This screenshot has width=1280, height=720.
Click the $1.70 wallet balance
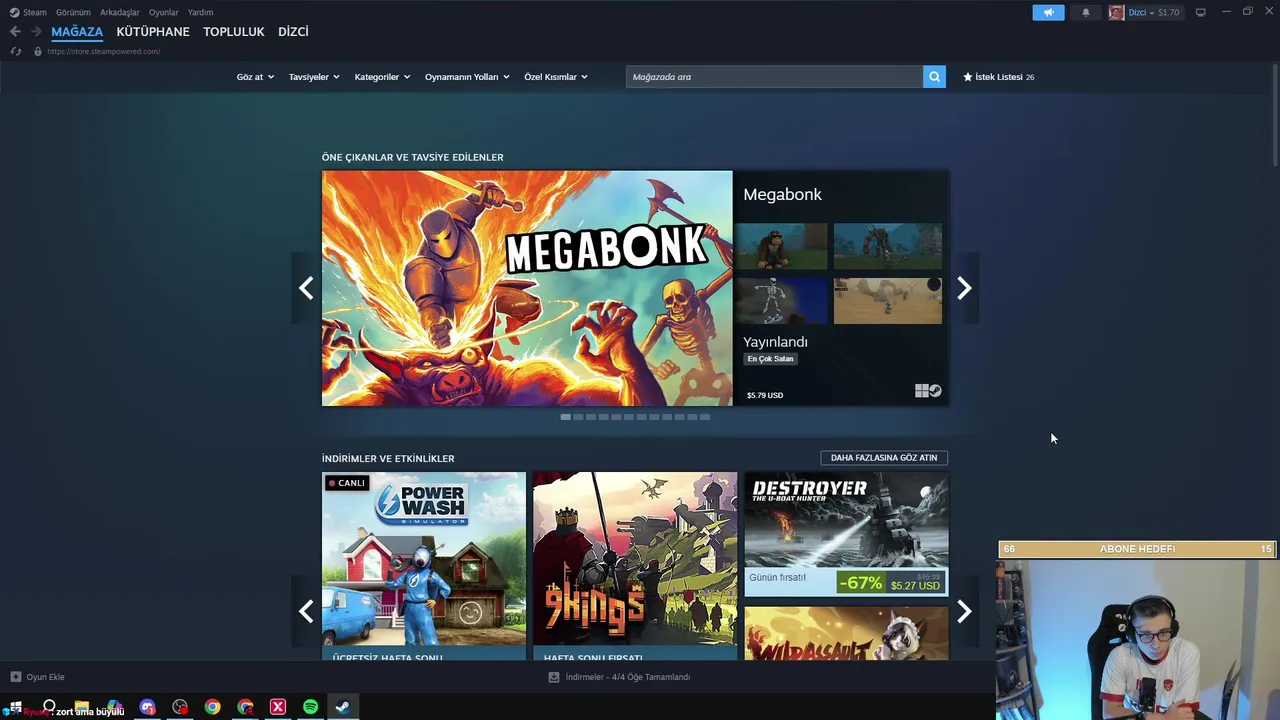(1169, 12)
